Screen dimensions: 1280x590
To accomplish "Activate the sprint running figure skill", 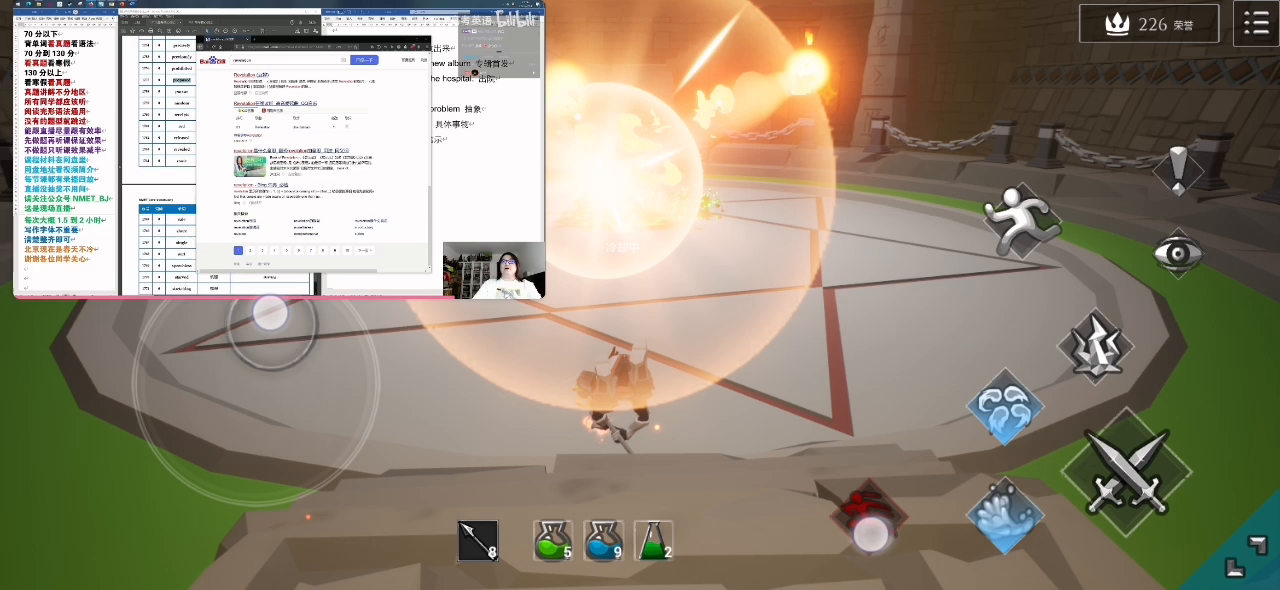I will (x=1019, y=219).
